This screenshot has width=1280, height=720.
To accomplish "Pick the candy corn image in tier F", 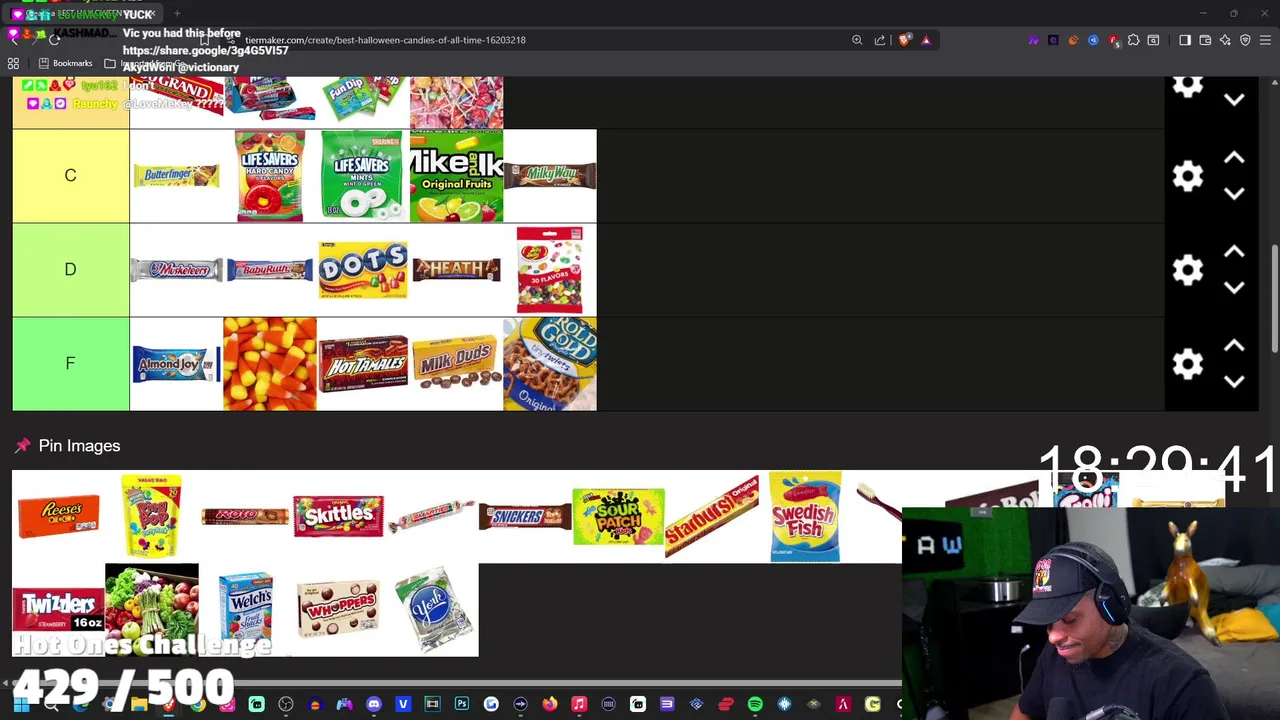I will pos(270,364).
